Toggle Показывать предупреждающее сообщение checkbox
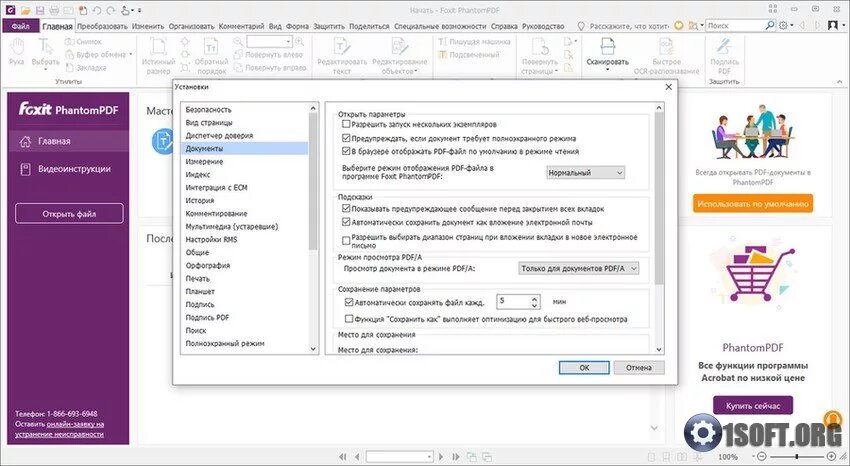This screenshot has height=466, width=850. (x=346, y=208)
